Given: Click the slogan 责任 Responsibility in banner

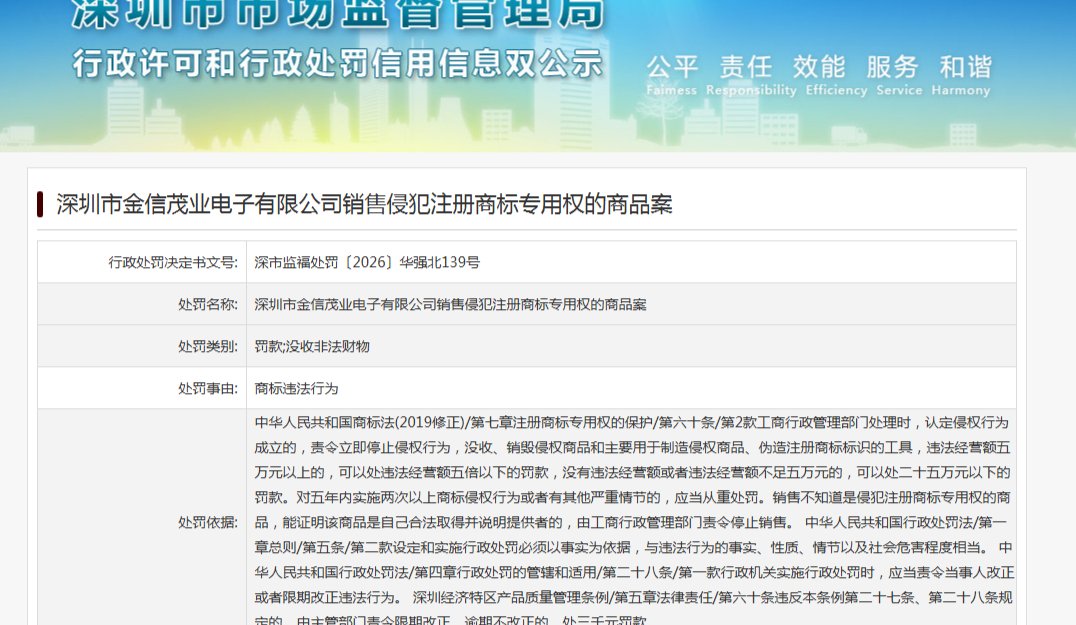Looking at the screenshot, I should coord(751,75).
